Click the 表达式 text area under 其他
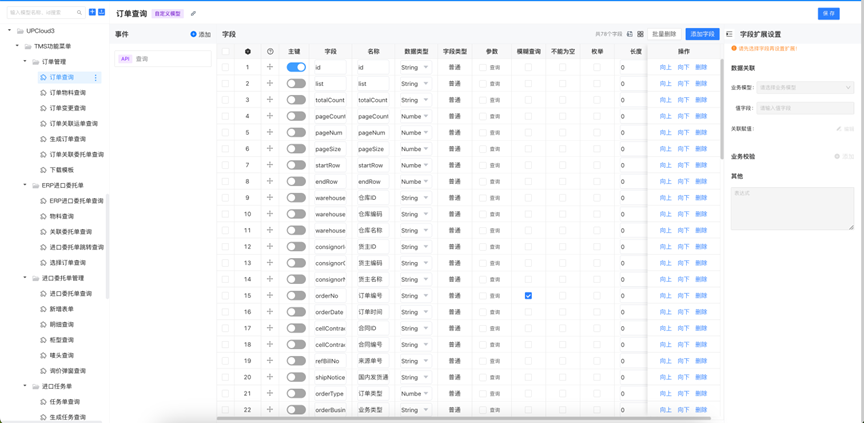Image resolution: width=864 pixels, height=423 pixels. (792, 208)
